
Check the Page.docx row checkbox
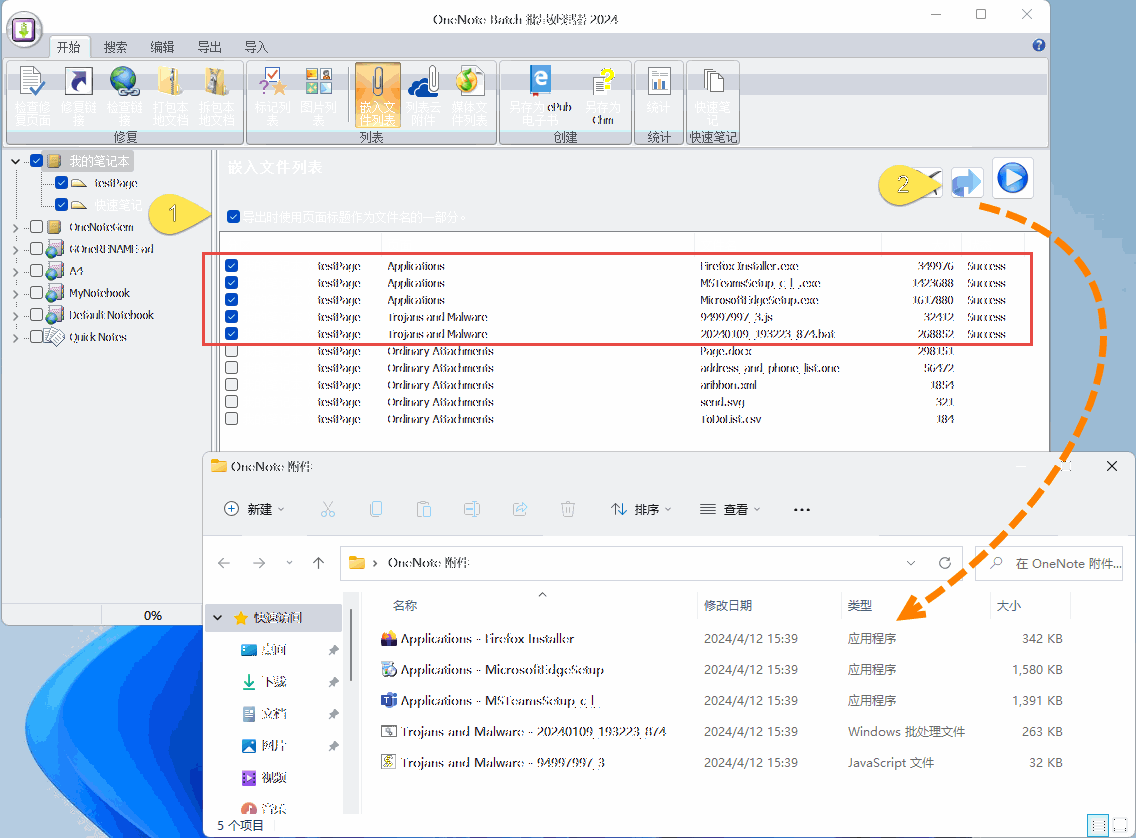pyautogui.click(x=232, y=351)
